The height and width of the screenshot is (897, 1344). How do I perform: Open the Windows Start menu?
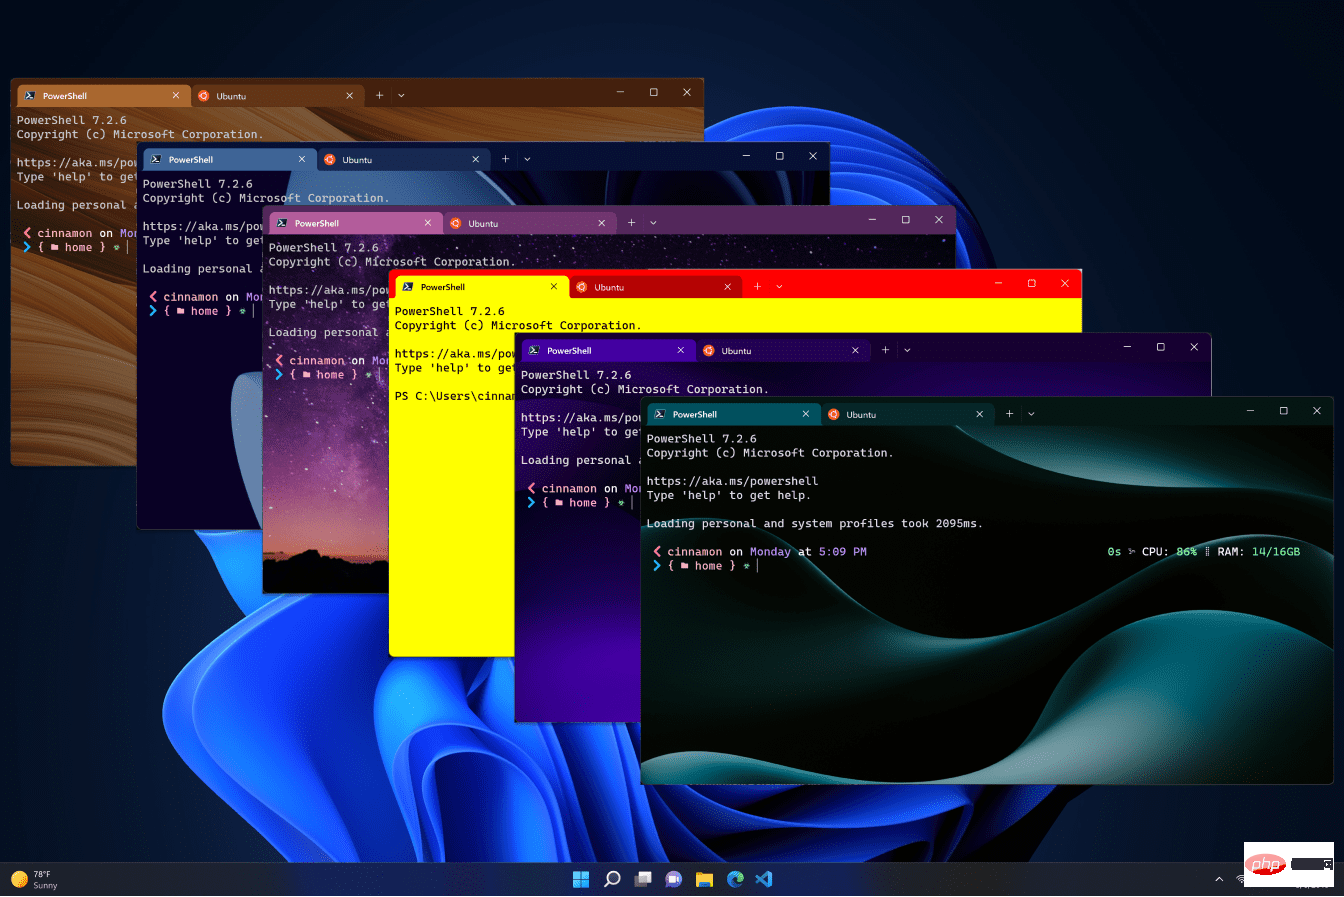(x=581, y=879)
